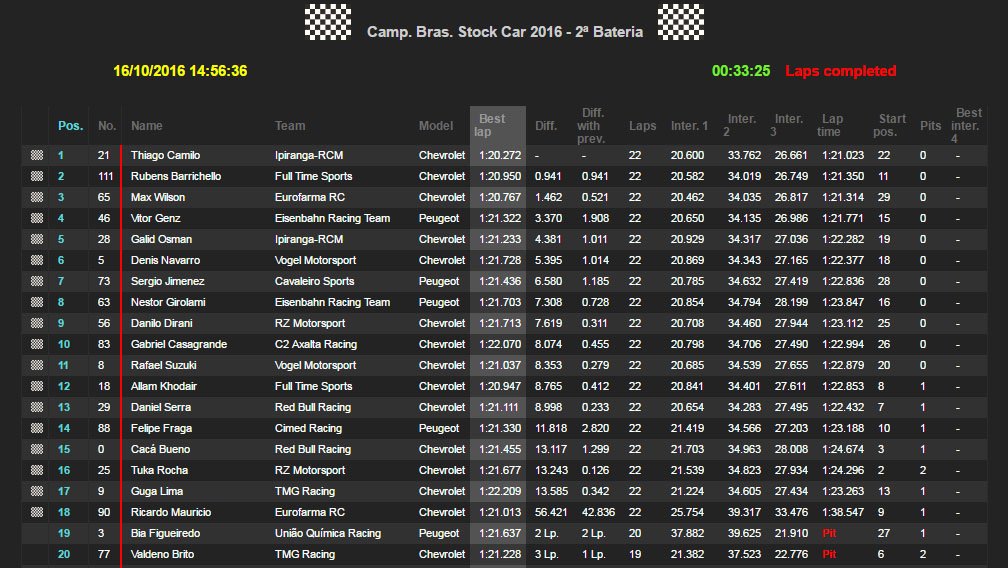Click the name Bia Figueiredo
1008x568 pixels.
click(165, 533)
